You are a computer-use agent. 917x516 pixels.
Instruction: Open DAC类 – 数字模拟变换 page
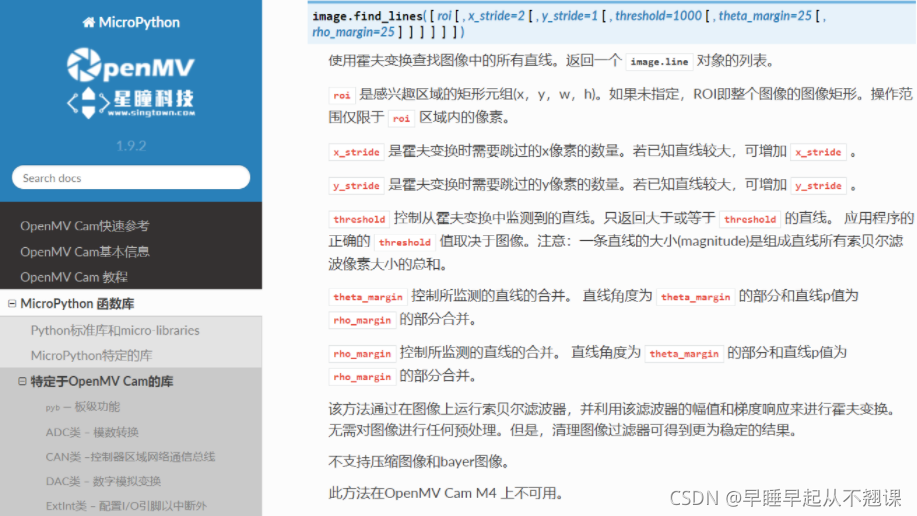click(103, 481)
